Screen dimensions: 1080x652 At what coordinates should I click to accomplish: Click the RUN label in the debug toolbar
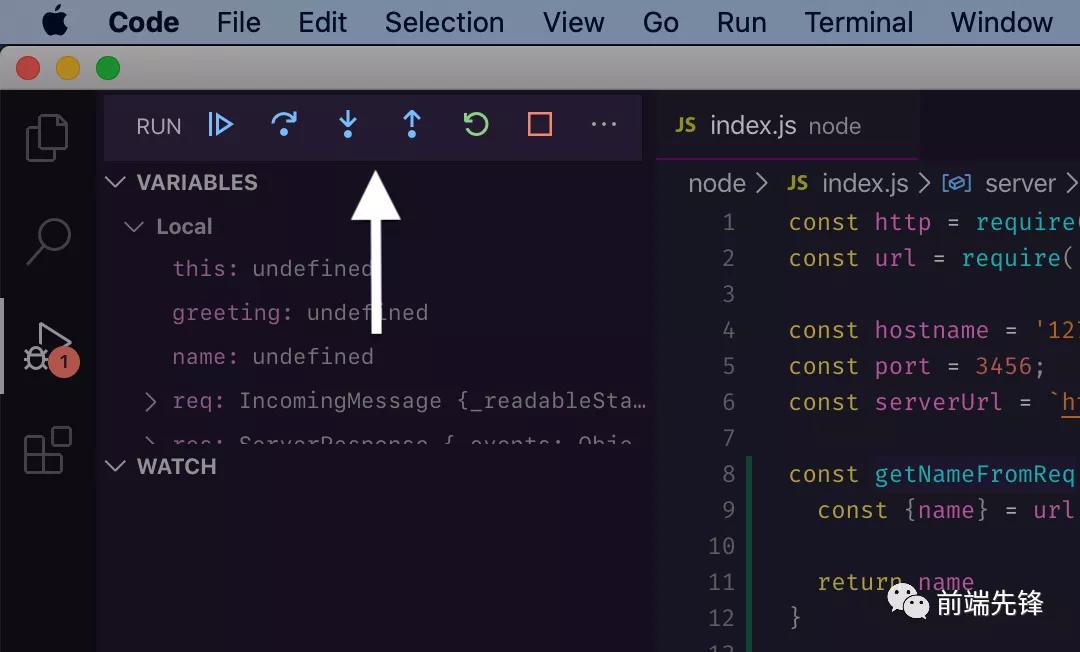(158, 126)
